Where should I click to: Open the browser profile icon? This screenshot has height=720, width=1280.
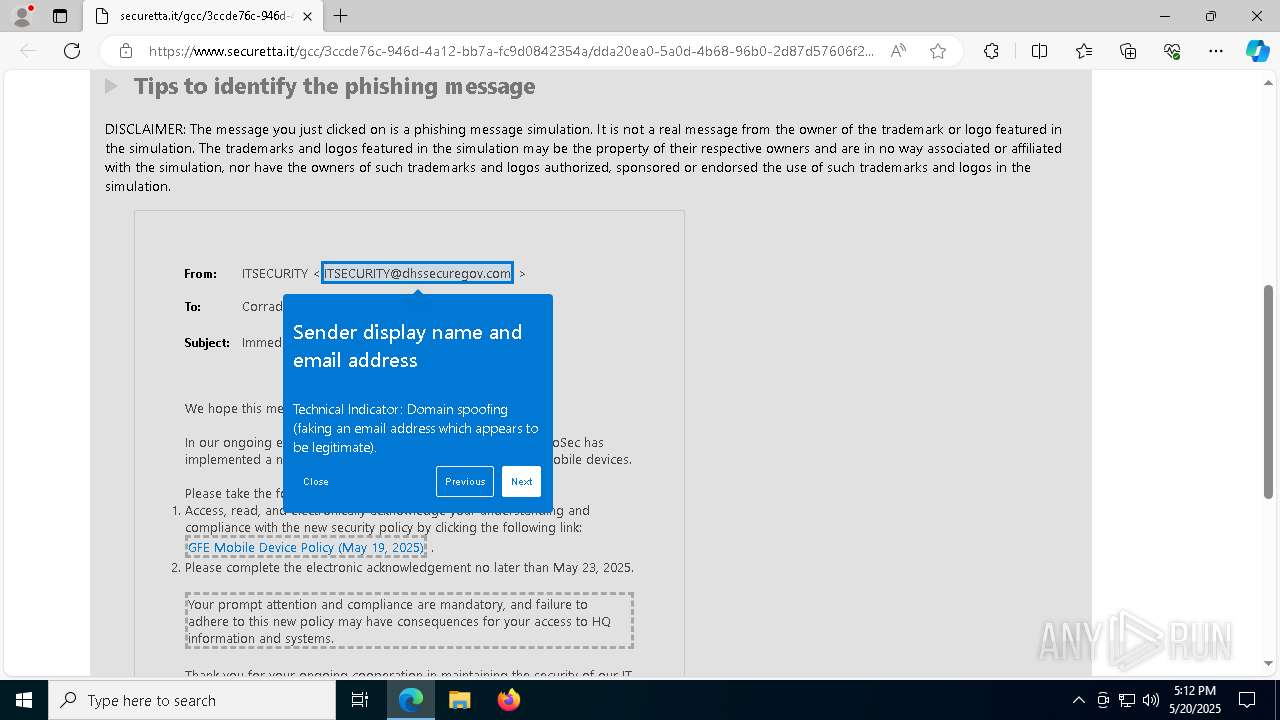click(x=22, y=16)
